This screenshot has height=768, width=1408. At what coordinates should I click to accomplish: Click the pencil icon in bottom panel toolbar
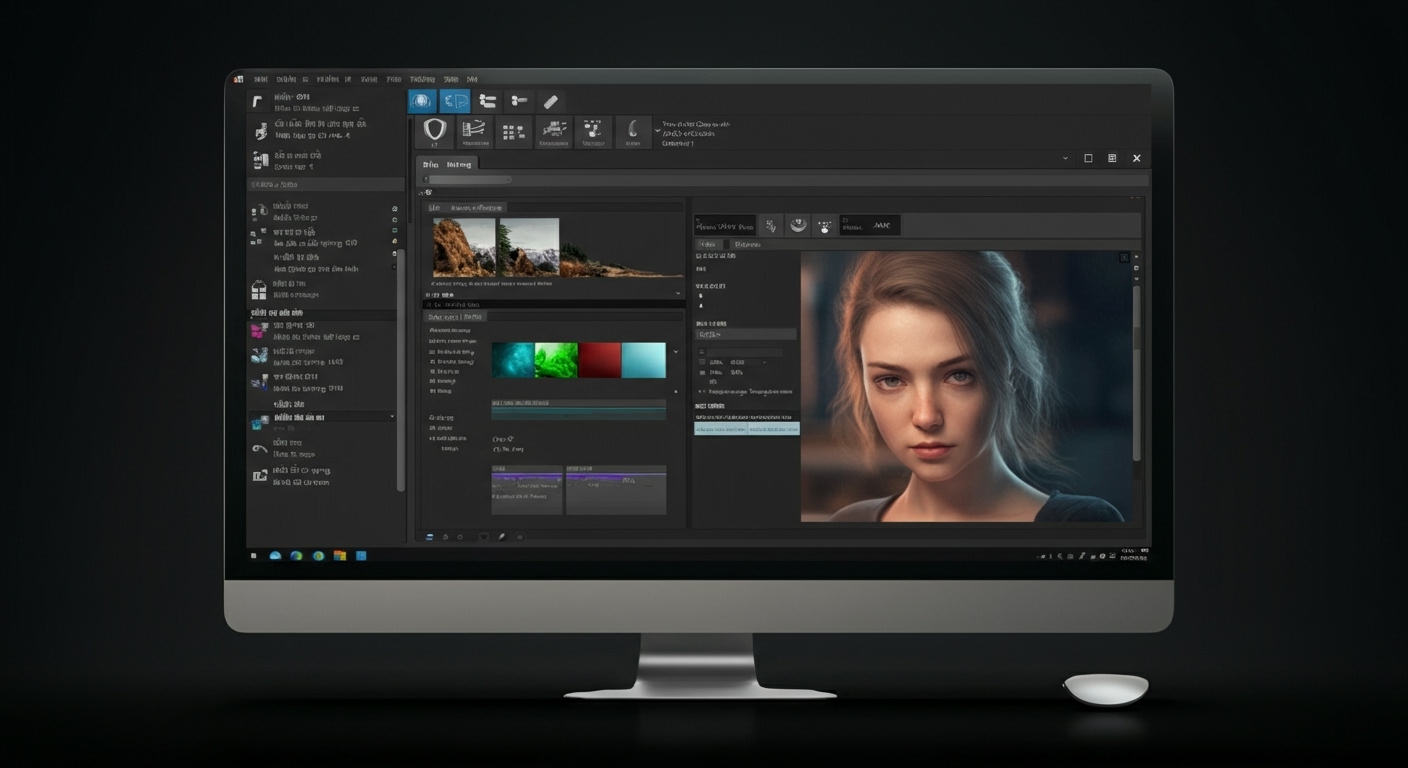pyautogui.click(x=502, y=537)
